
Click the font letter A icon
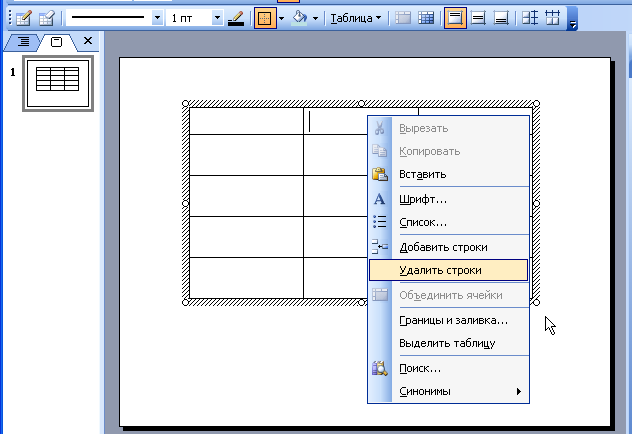(x=380, y=199)
